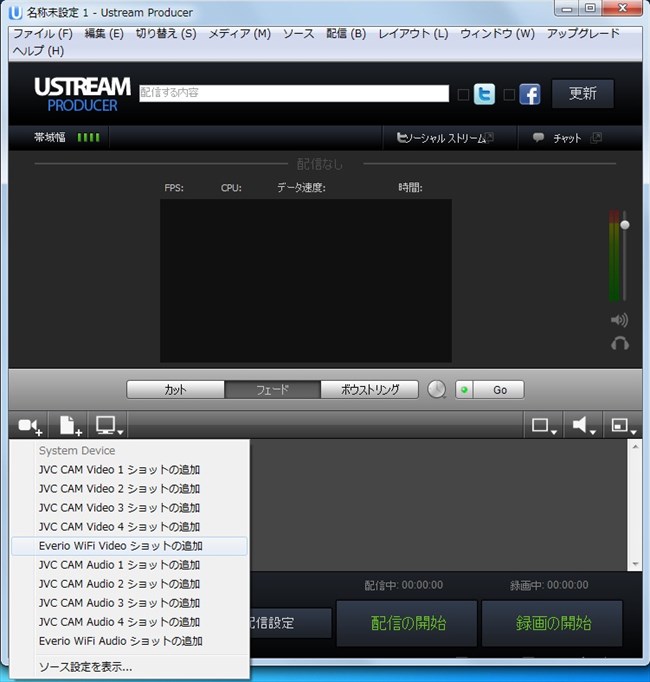Select Everio WiFi Video ショットの追加
Screen dimensions: 650x682
click(120, 546)
